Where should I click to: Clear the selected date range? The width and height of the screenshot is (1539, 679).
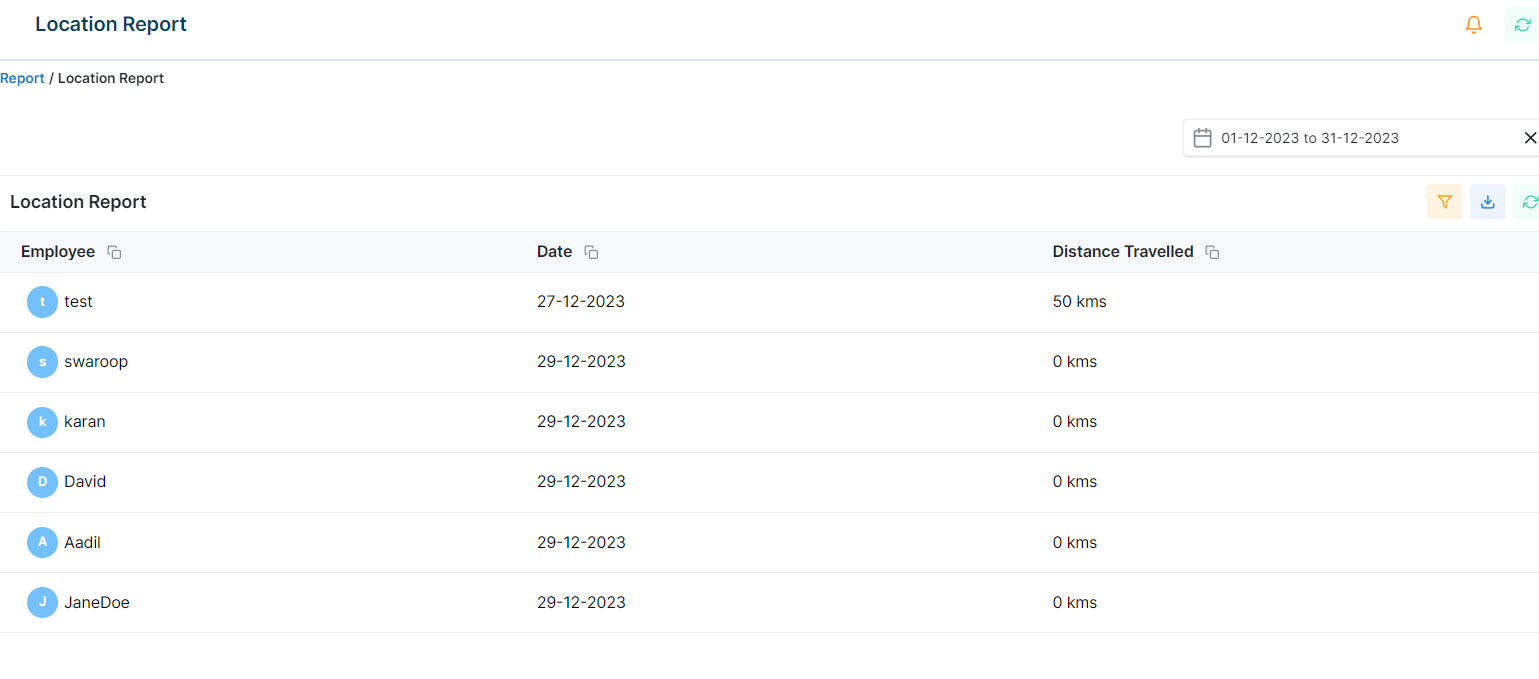[x=1529, y=138]
